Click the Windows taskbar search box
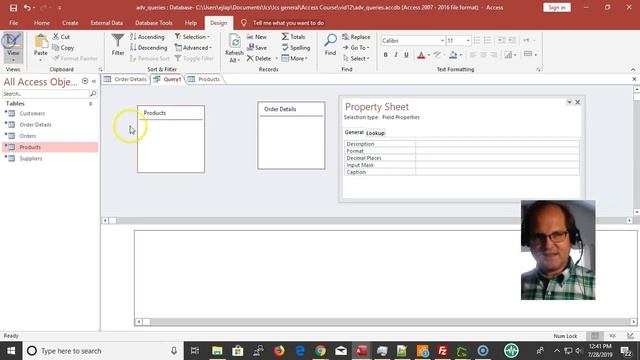Viewport: 640px width, 360px height. pyautogui.click(x=102, y=351)
